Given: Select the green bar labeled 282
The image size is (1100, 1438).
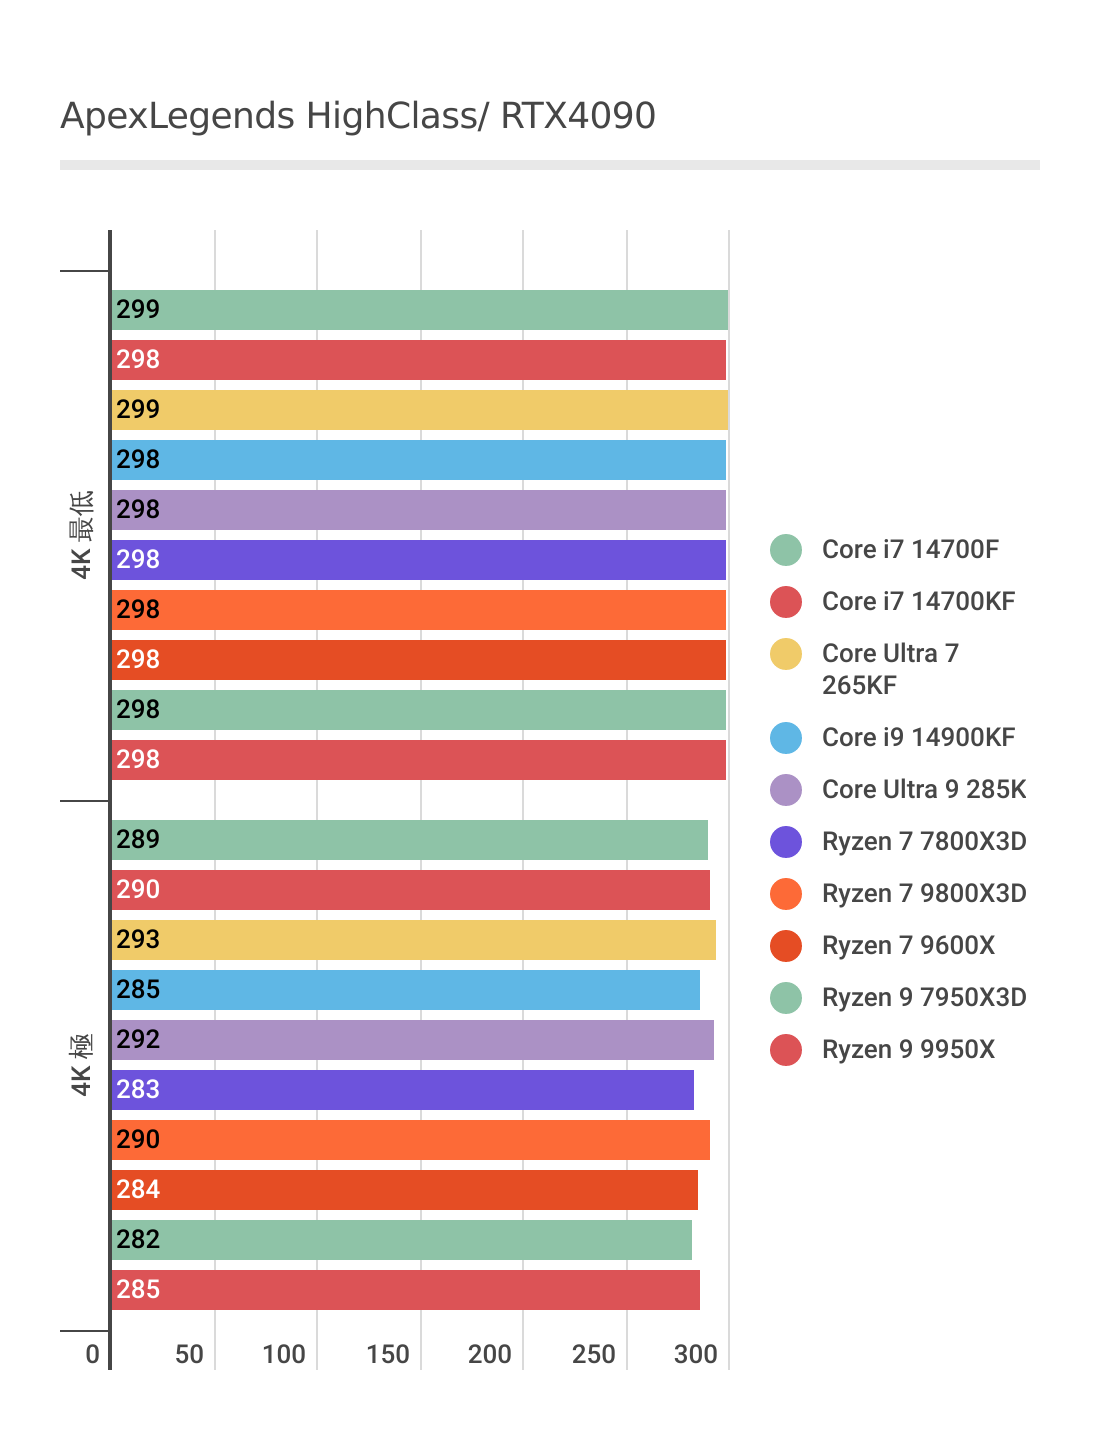Looking at the screenshot, I should tap(401, 1240).
